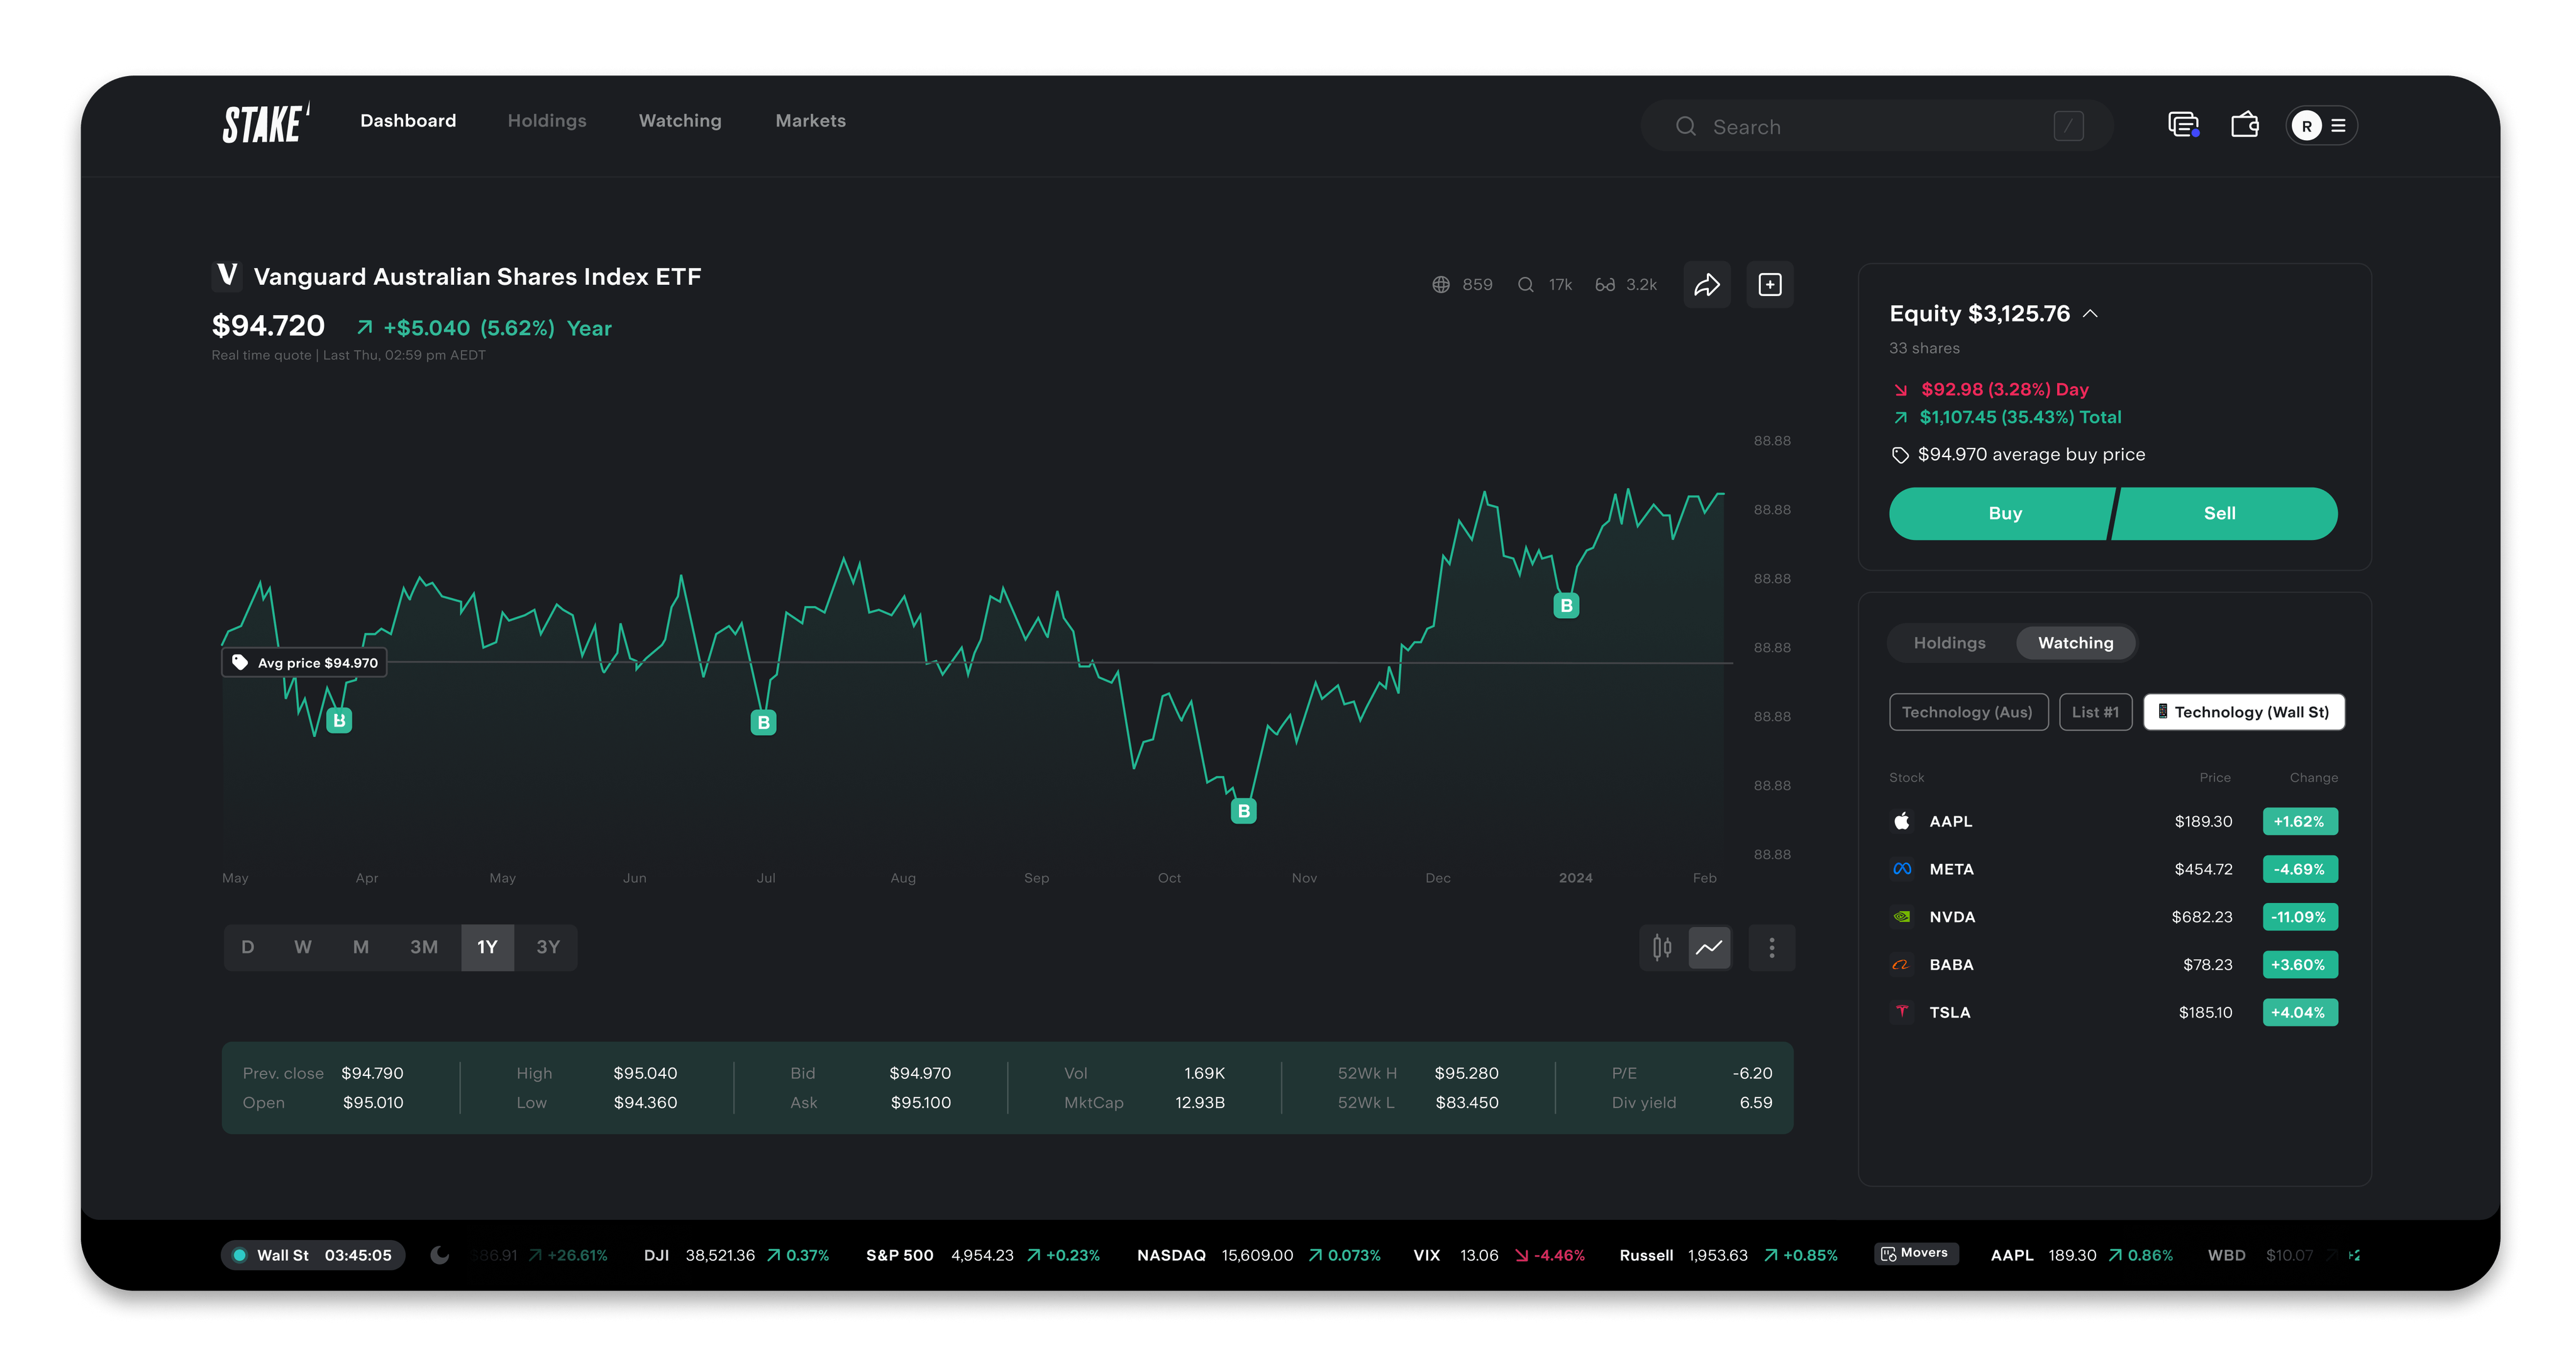2576x1369 pixels.
Task: Add ETF to watchlist plus icon
Action: pos(1770,285)
